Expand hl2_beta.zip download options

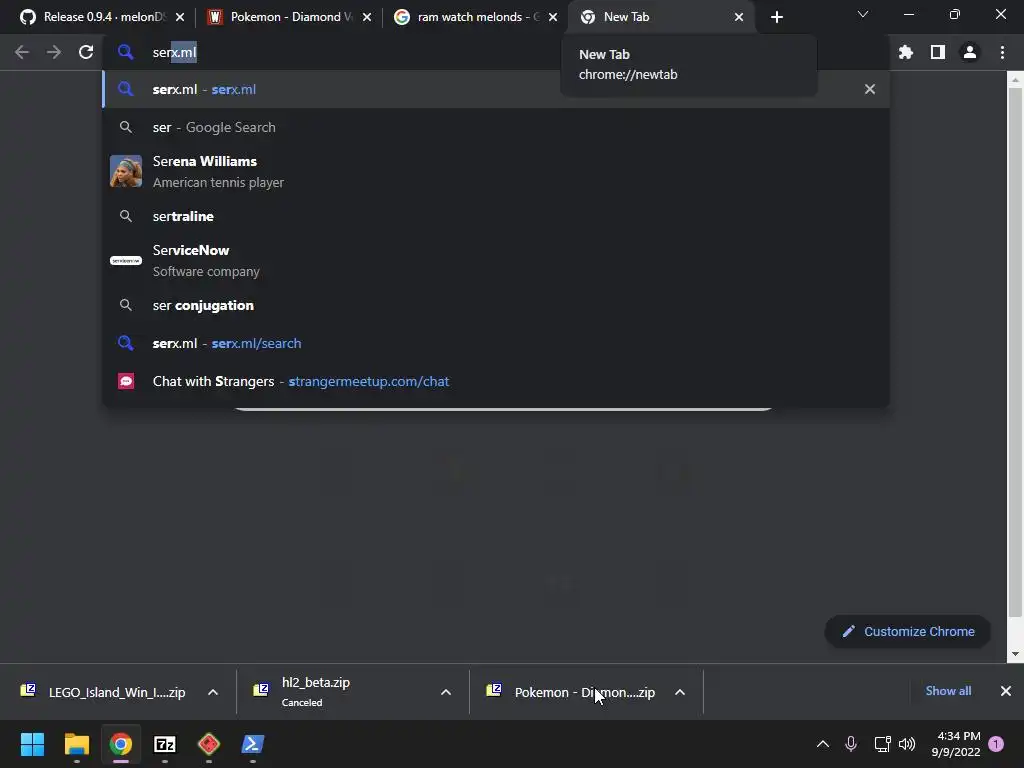[x=445, y=692]
